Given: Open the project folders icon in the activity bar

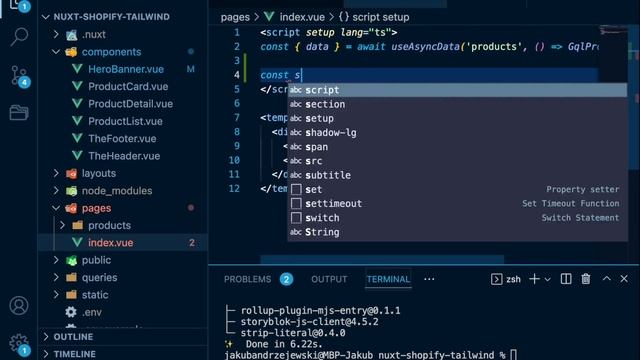Looking at the screenshot, I should click(19, 112).
